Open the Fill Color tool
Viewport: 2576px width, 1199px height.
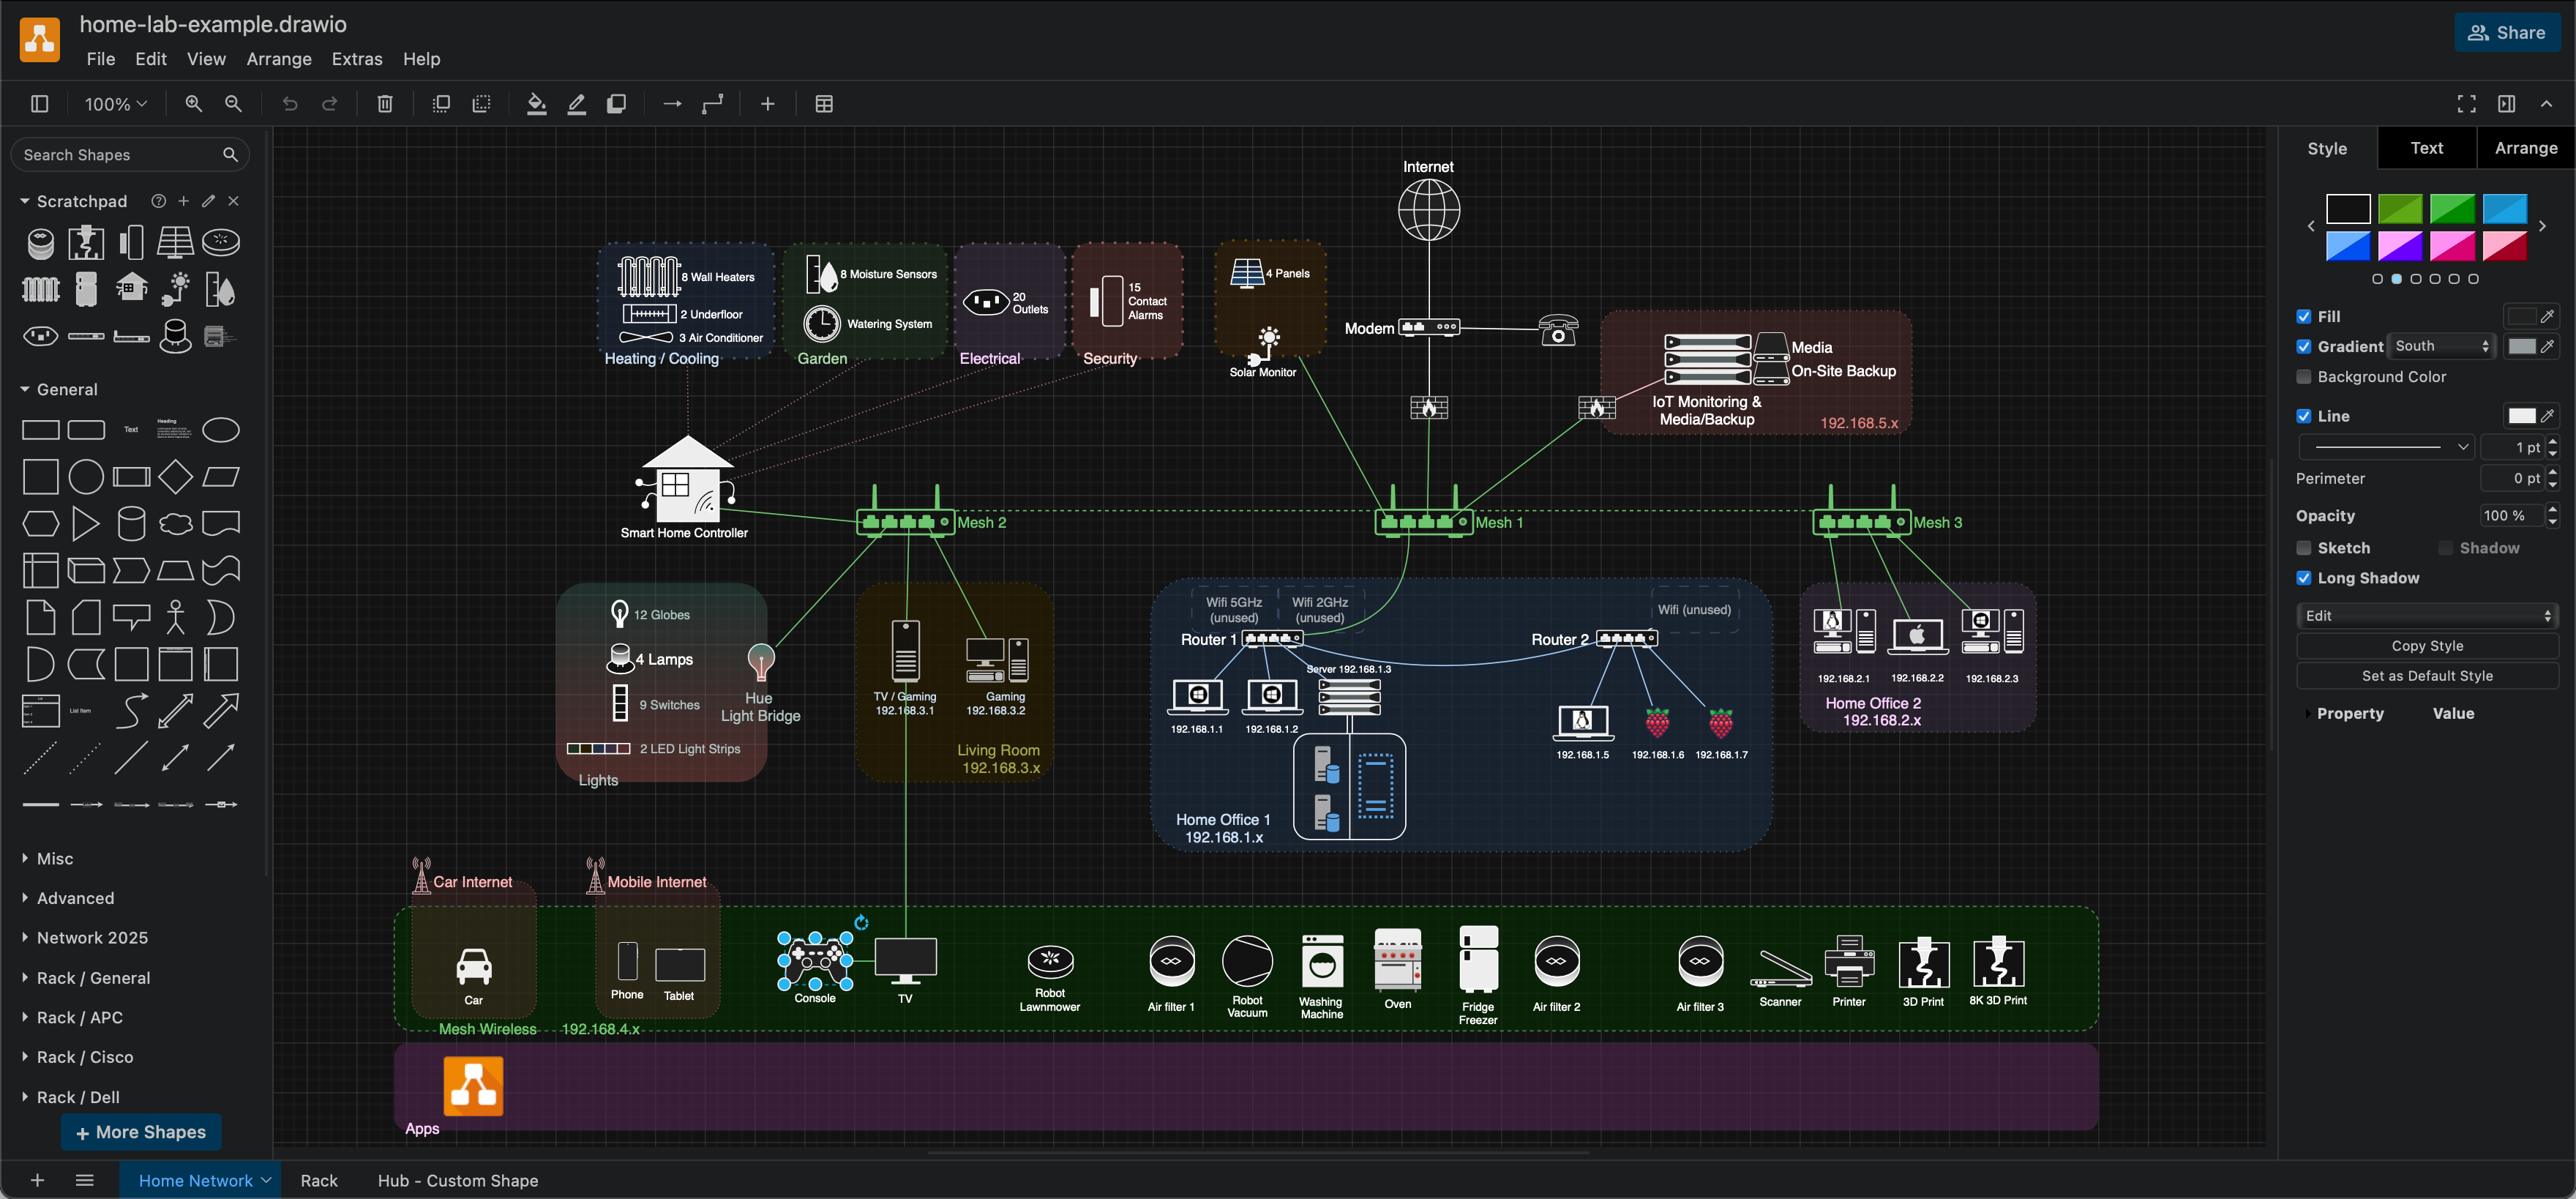coord(537,103)
